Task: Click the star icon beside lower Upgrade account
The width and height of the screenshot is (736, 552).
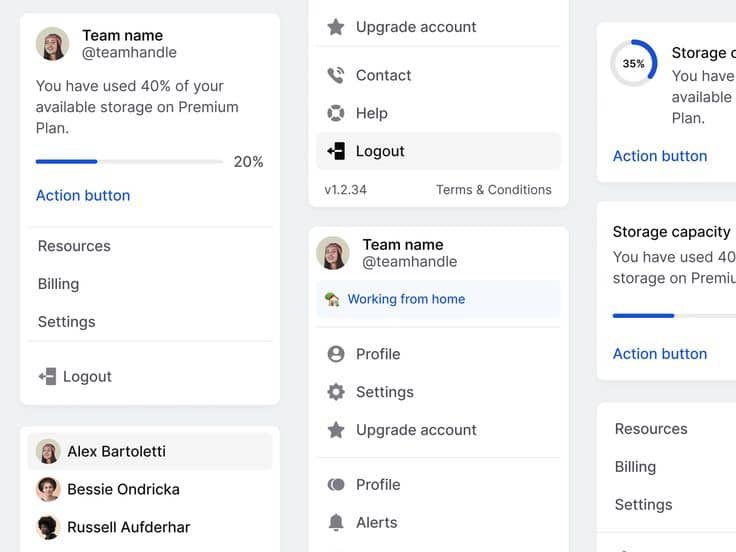Action: click(336, 430)
